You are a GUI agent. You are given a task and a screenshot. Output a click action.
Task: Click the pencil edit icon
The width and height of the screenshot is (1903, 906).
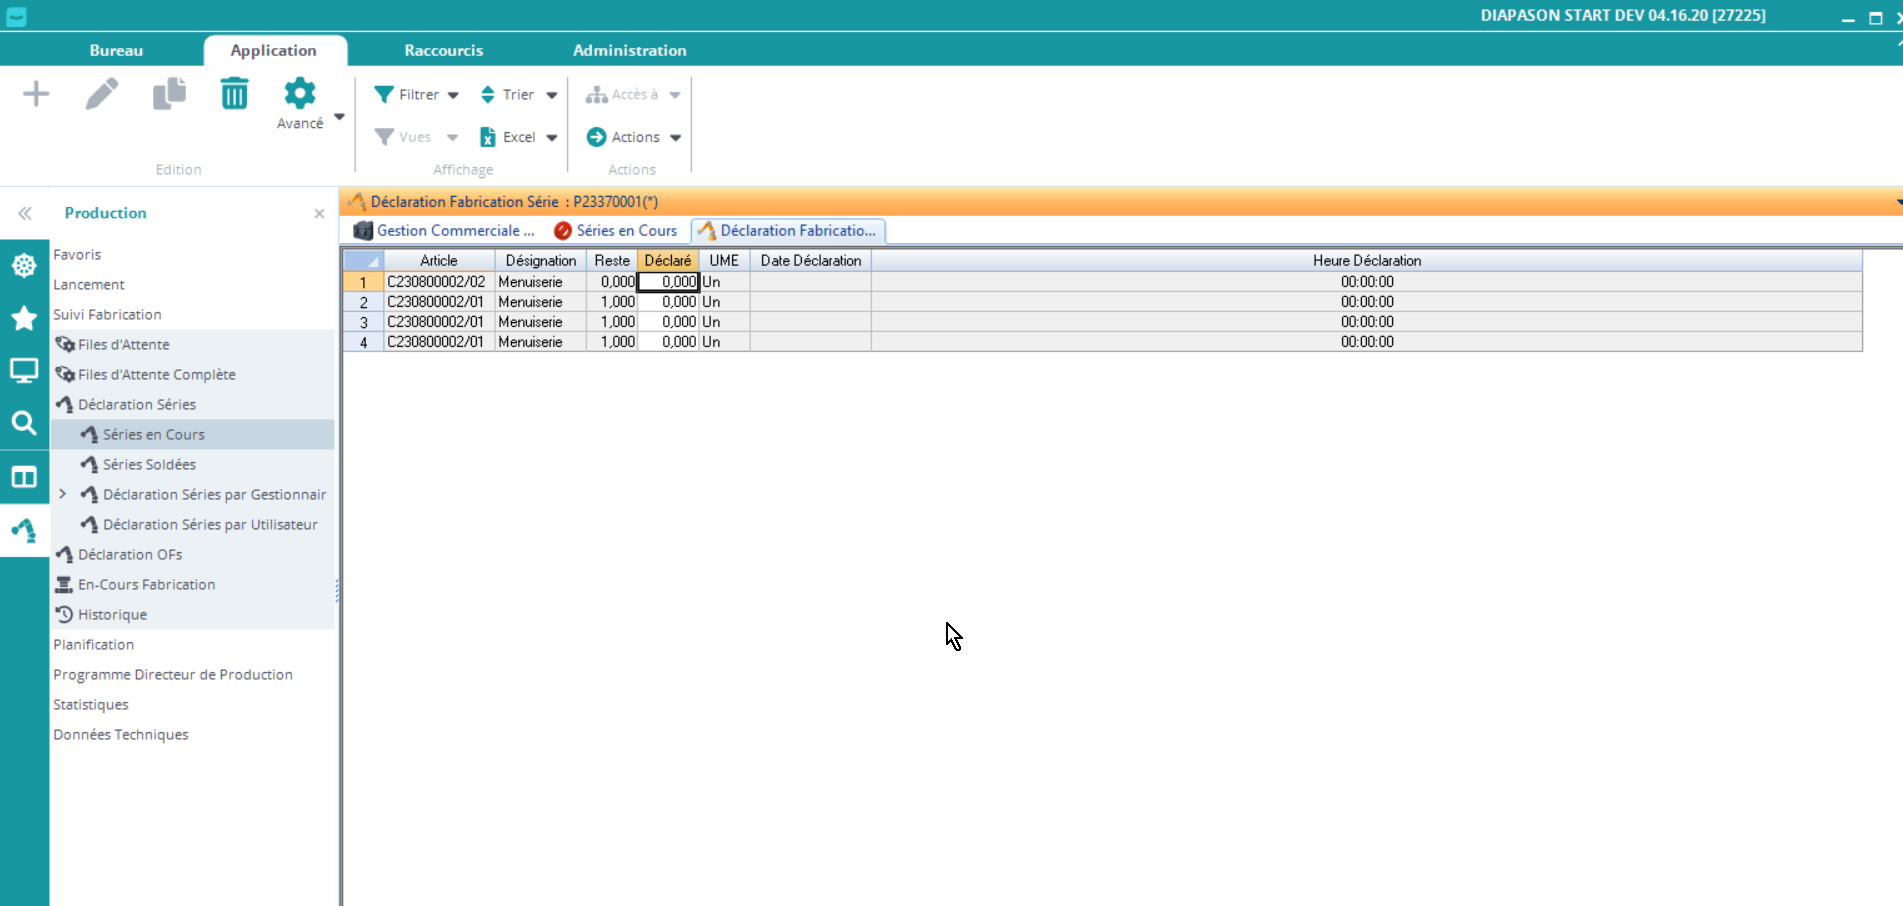coord(102,94)
